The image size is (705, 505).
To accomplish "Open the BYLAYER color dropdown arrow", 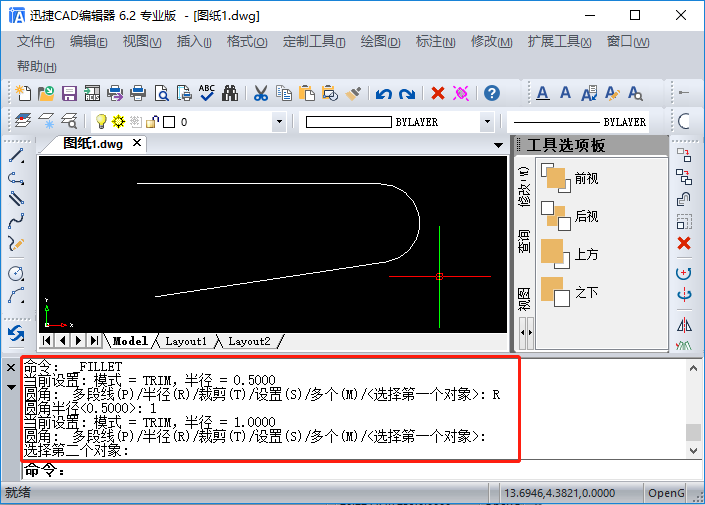I will pos(487,122).
